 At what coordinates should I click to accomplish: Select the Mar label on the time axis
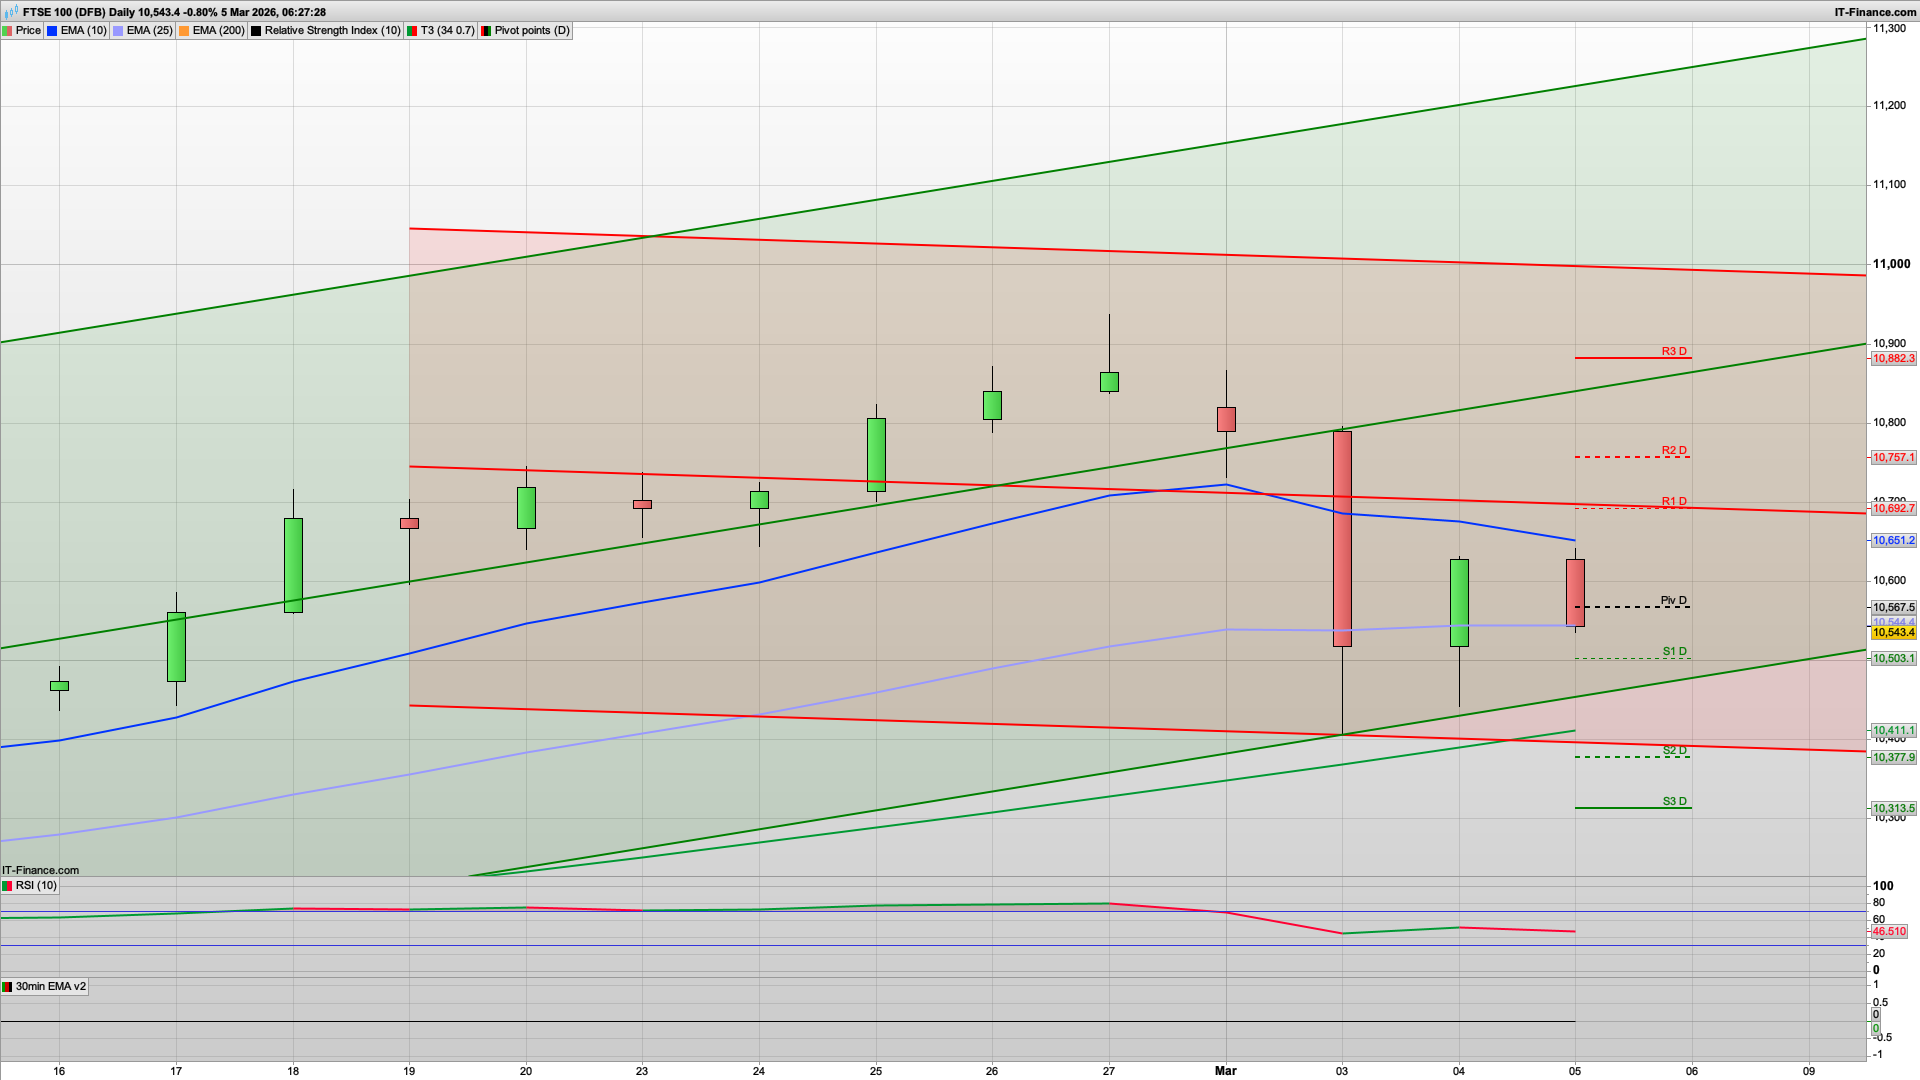point(1226,1070)
